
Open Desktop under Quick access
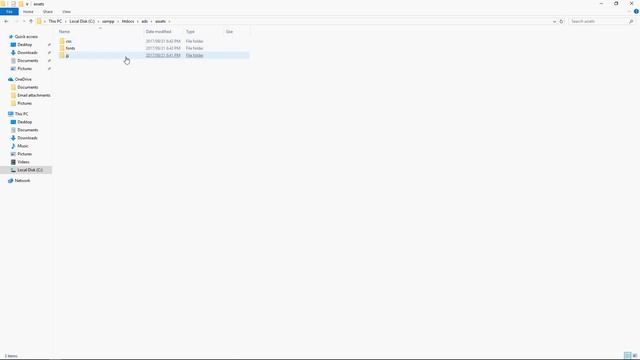tap(24, 44)
